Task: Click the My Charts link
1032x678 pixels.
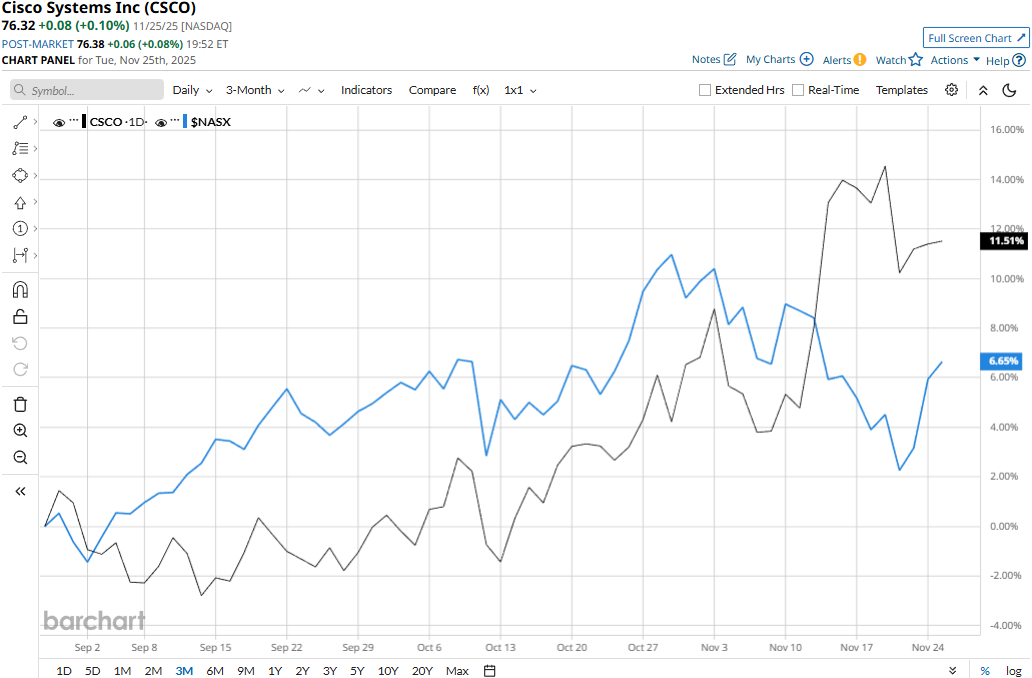Action: pos(770,59)
